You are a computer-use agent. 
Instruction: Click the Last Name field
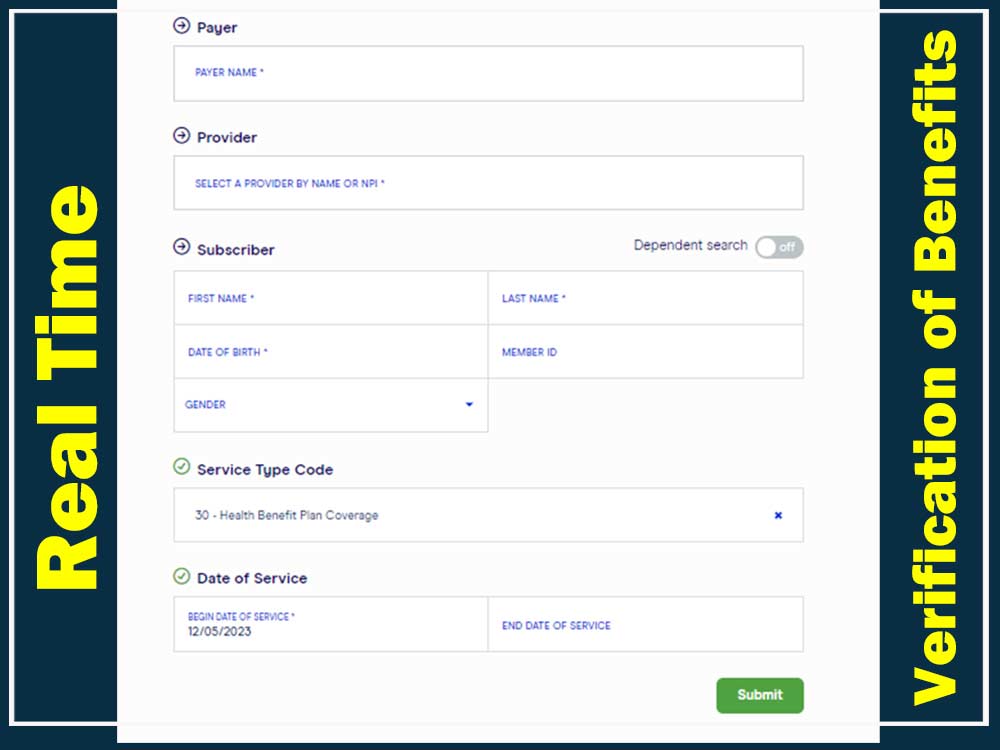pos(645,298)
